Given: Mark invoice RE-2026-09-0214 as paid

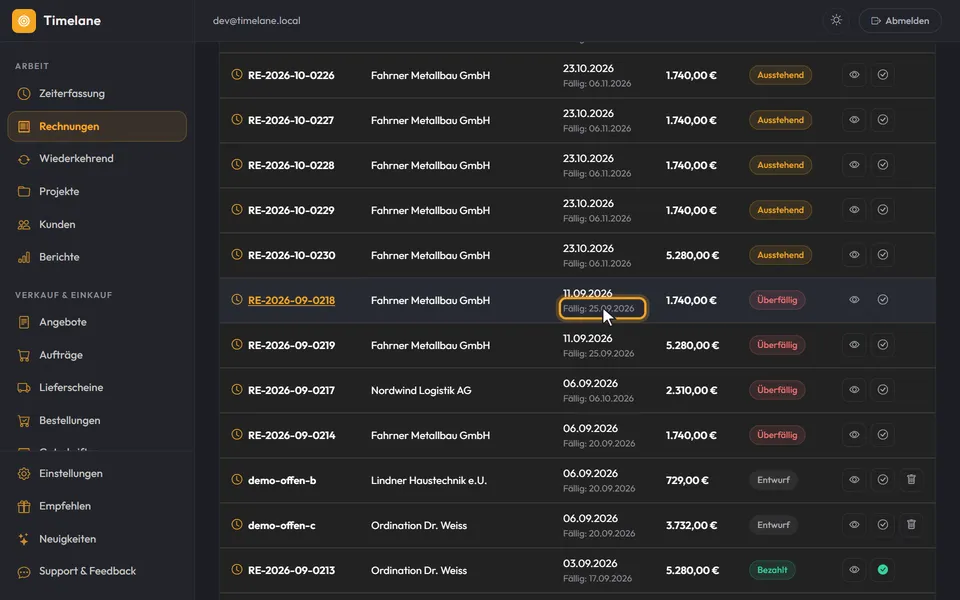Looking at the screenshot, I should point(883,435).
